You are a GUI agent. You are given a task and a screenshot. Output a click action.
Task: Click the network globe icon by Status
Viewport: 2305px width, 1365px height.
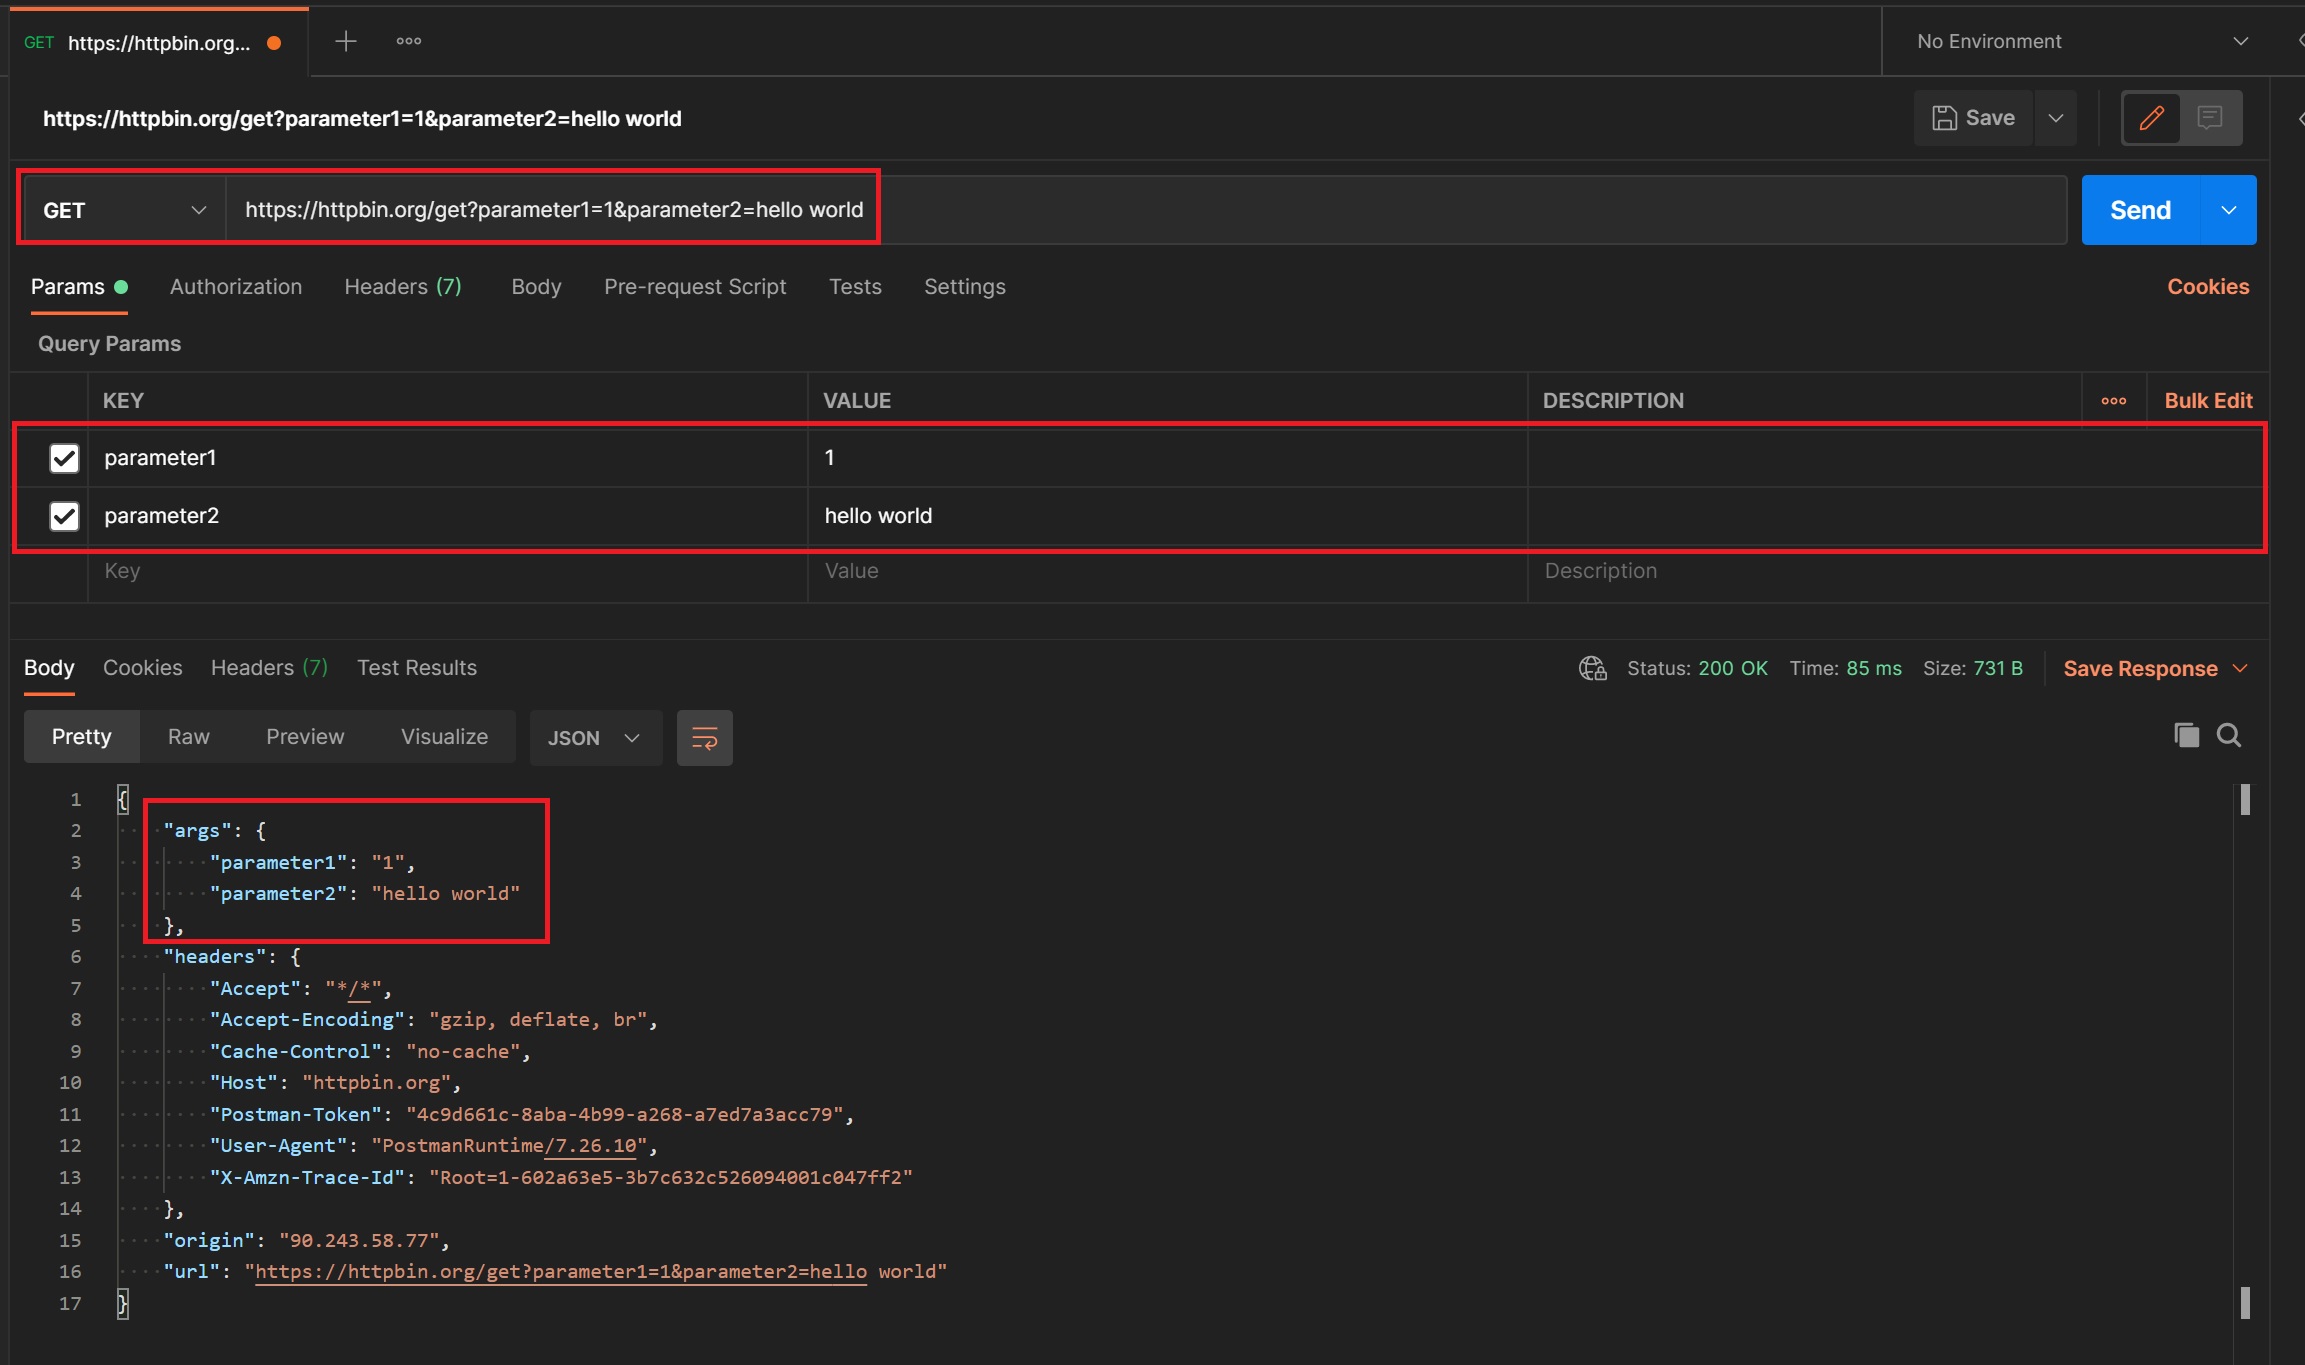point(1592,668)
